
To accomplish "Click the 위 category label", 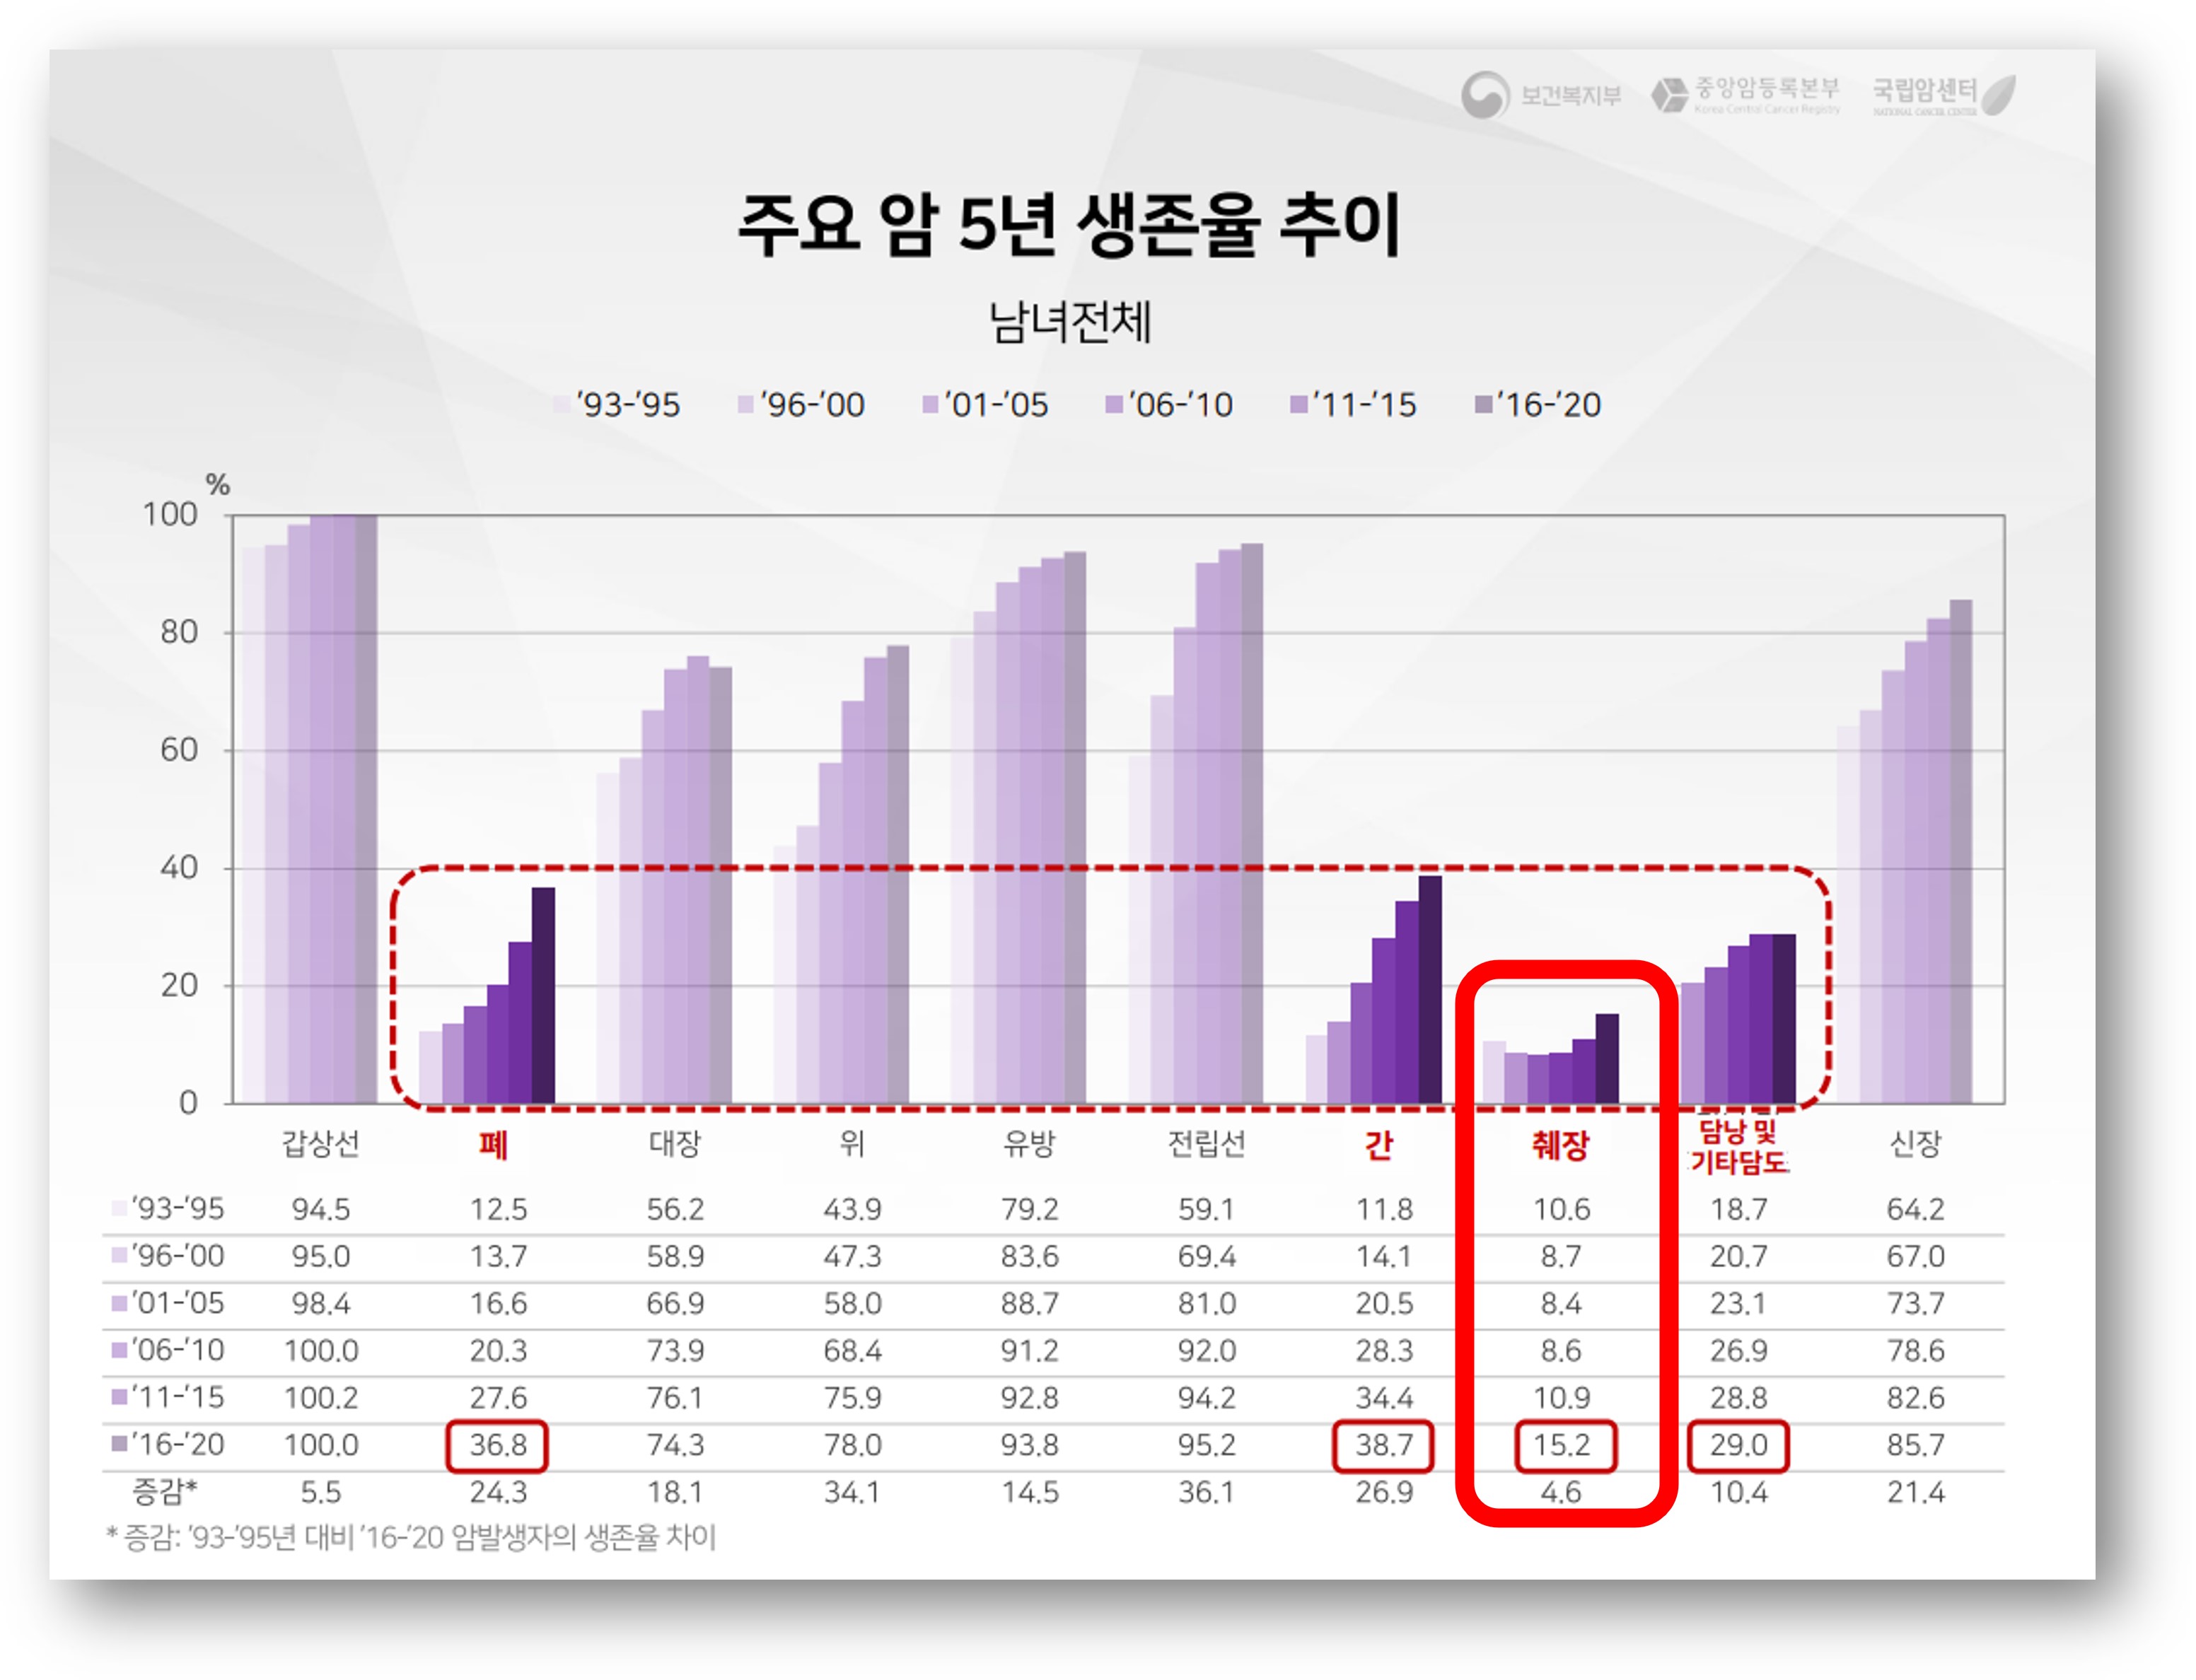I will (852, 1143).
